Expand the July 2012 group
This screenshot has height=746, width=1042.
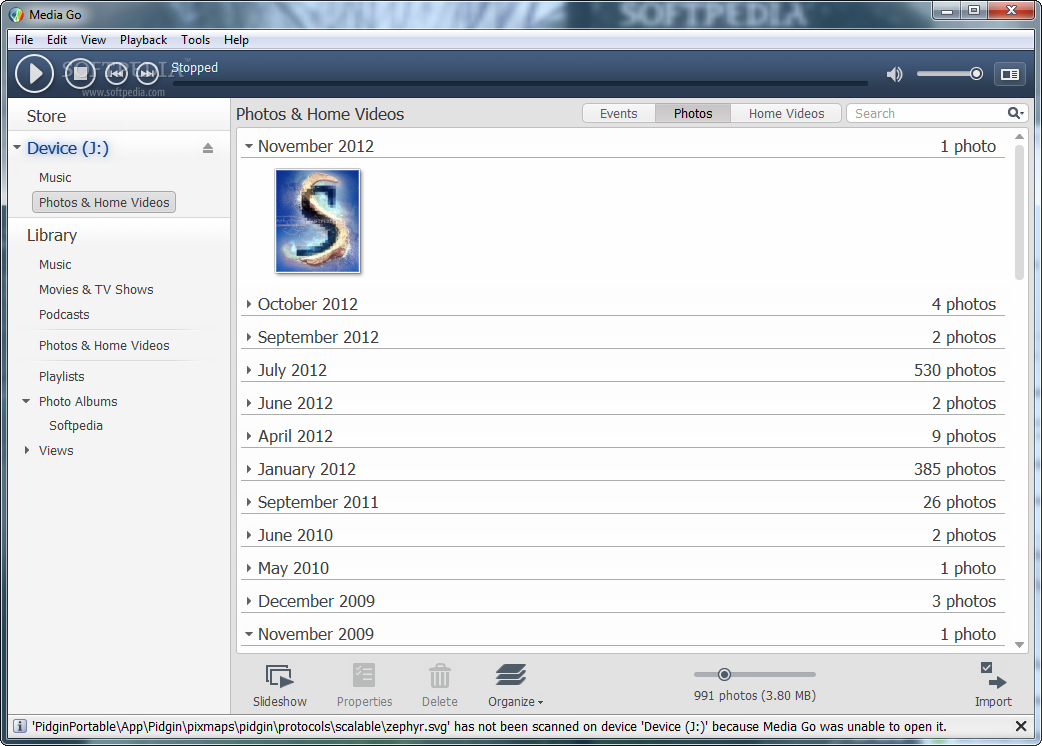249,370
